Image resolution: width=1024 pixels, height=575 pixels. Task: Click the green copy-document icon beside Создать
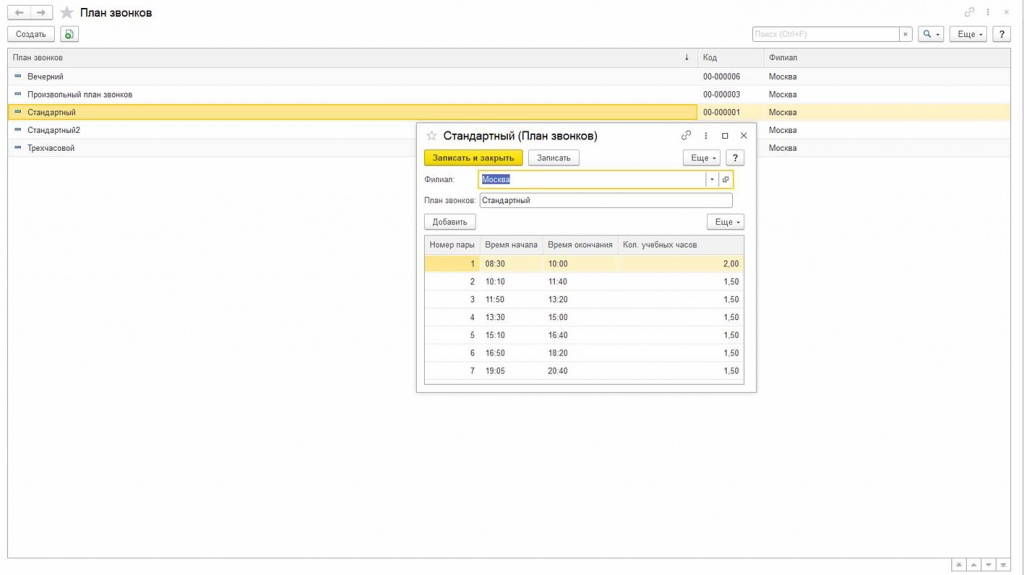[69, 34]
